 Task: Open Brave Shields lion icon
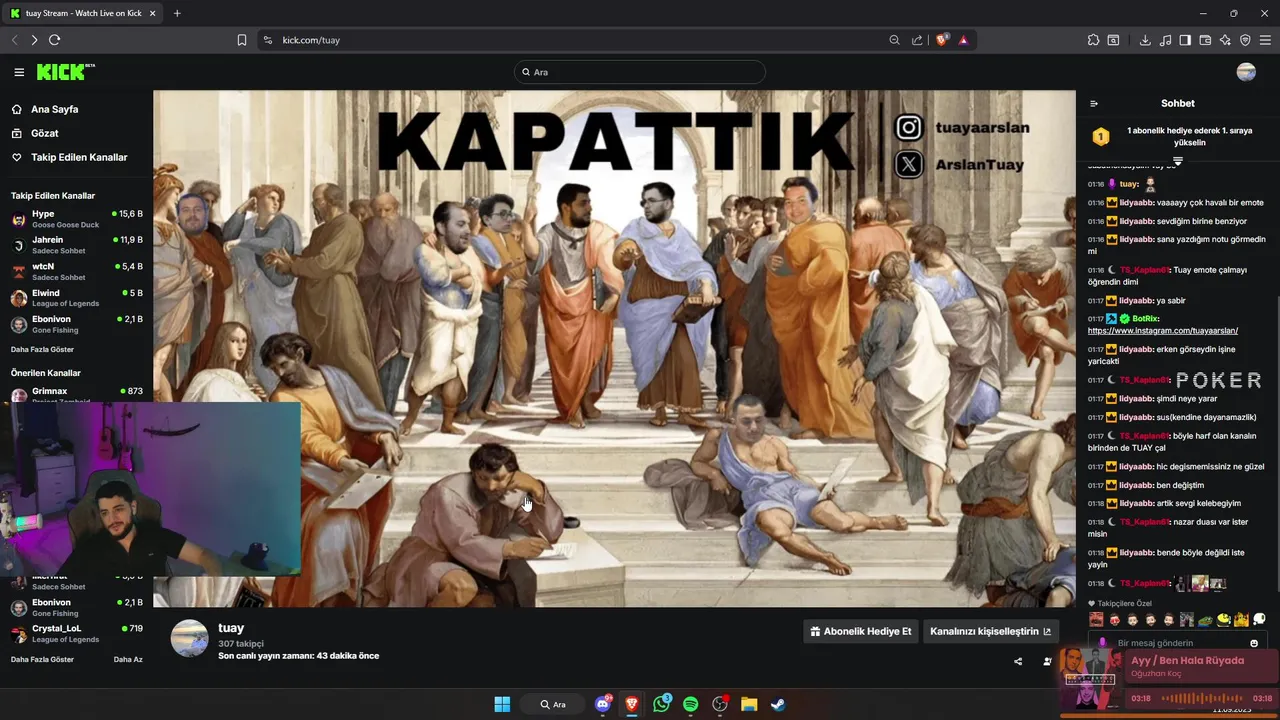click(x=942, y=40)
